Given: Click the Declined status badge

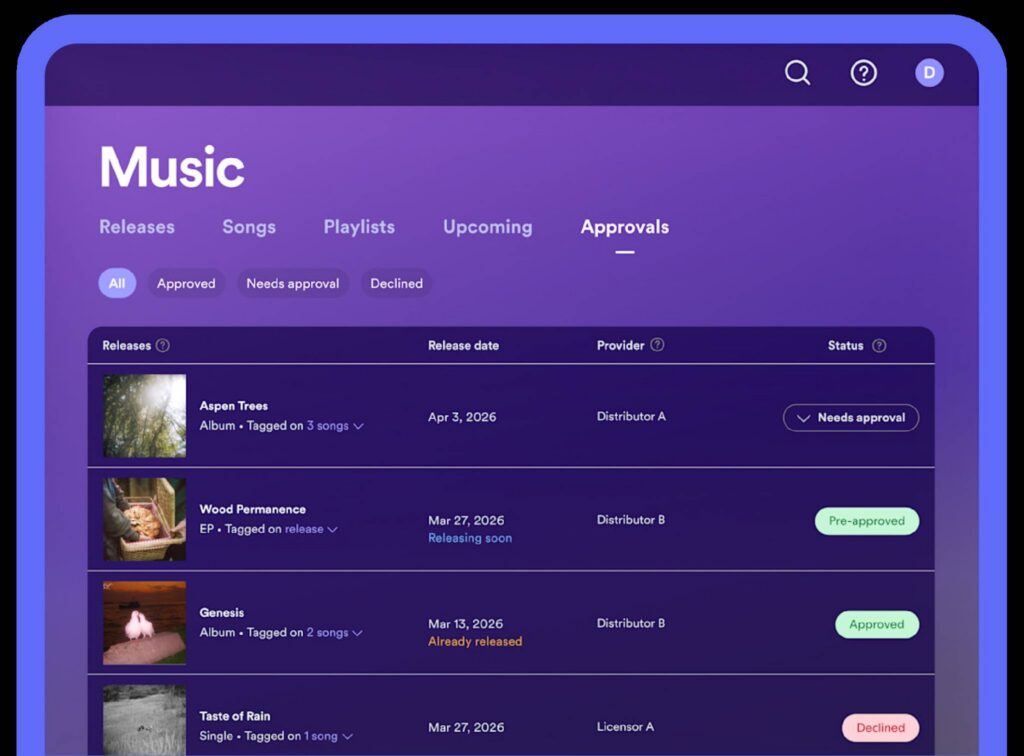Looking at the screenshot, I should [880, 728].
